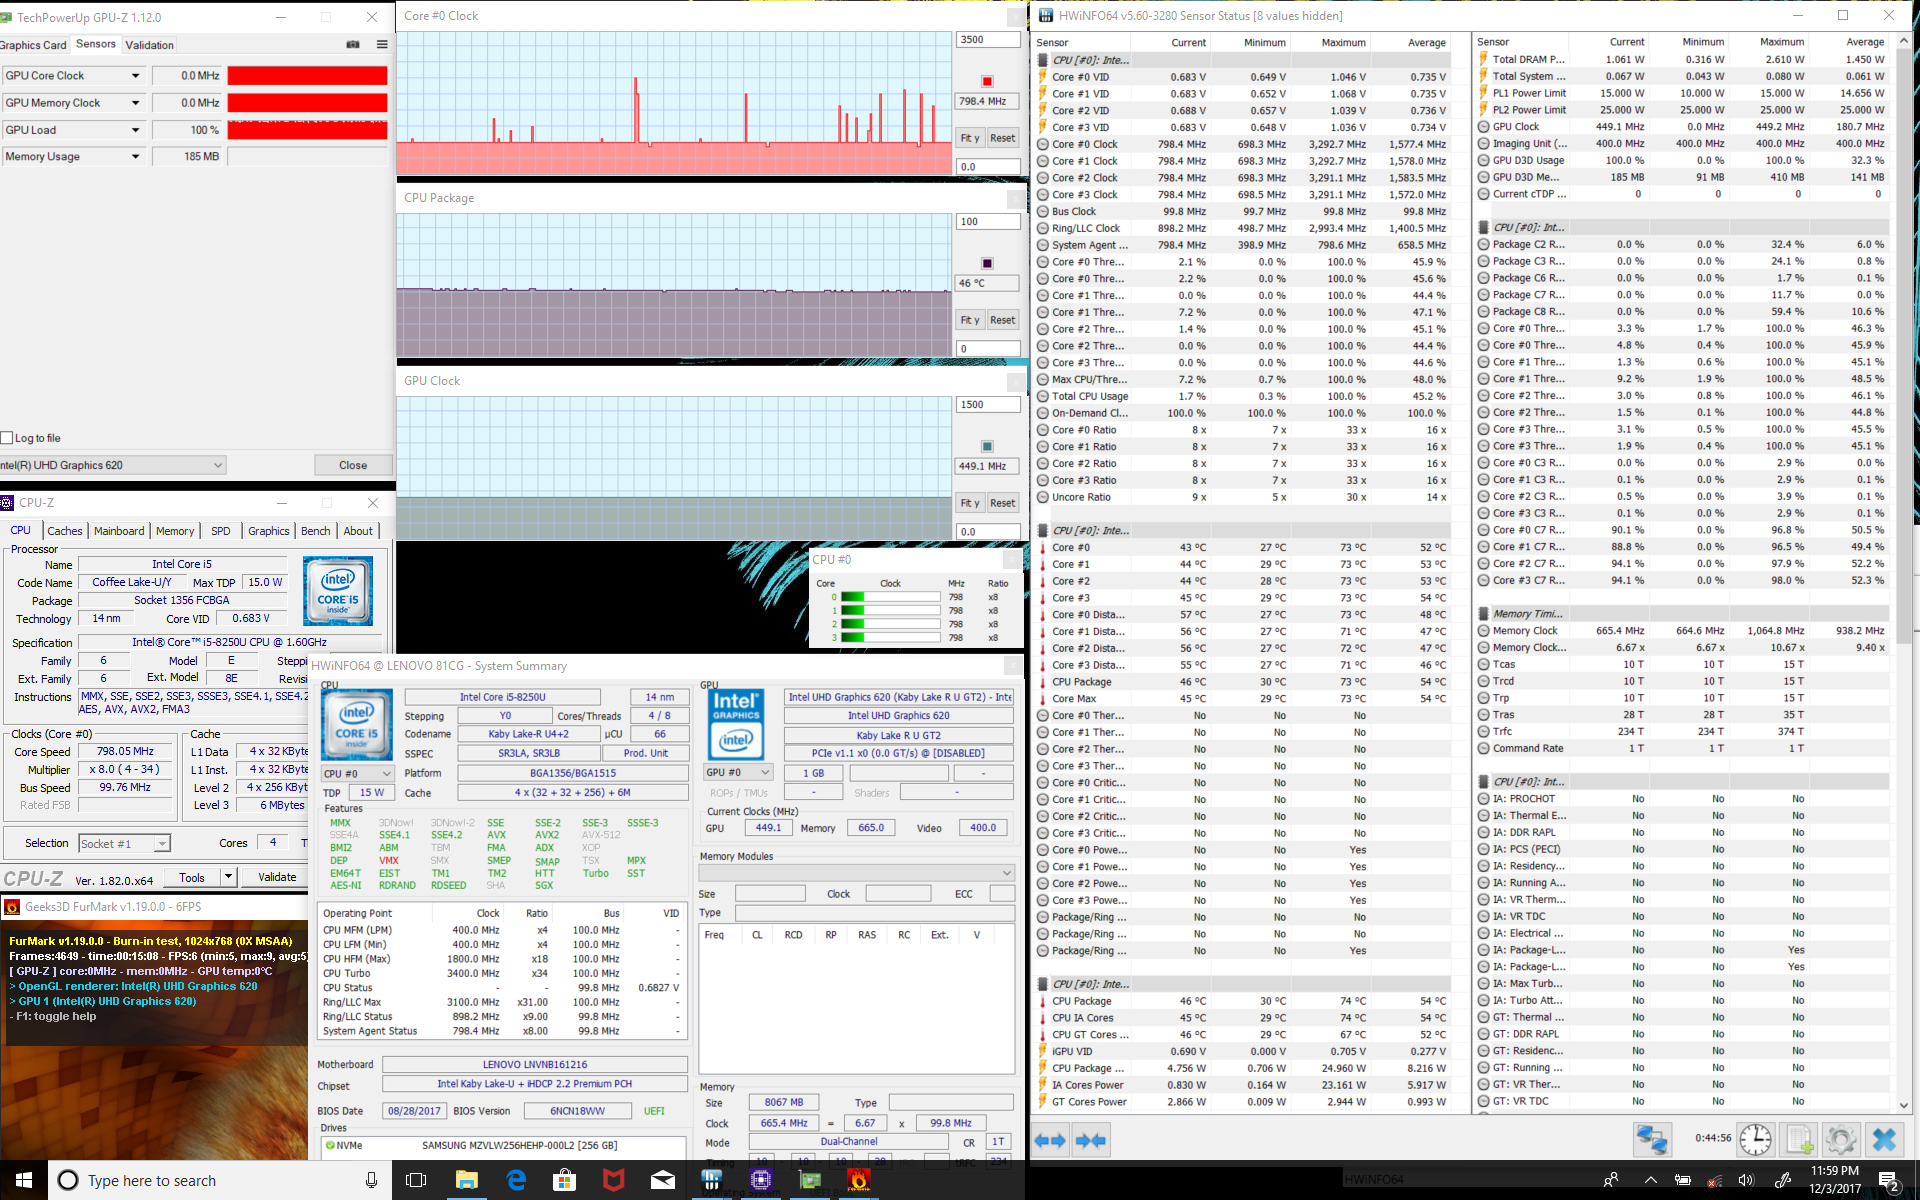Enable the Log to file checkbox
This screenshot has height=1200, width=1920.
point(8,438)
